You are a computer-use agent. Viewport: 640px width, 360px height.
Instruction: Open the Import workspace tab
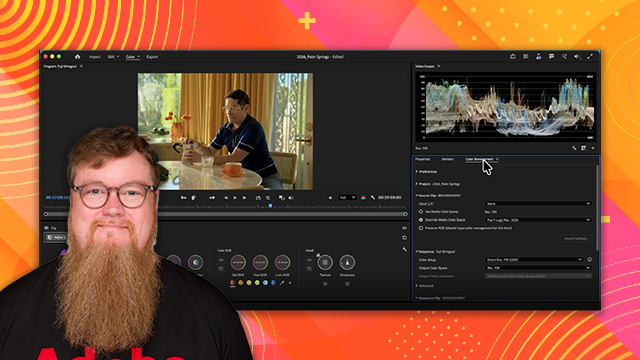pyautogui.click(x=95, y=57)
